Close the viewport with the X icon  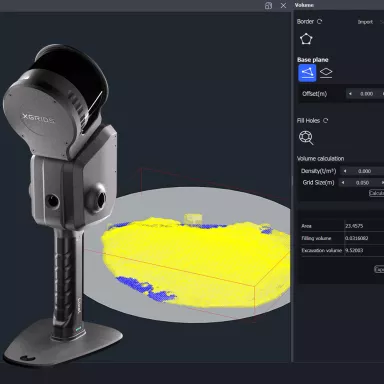(283, 6)
